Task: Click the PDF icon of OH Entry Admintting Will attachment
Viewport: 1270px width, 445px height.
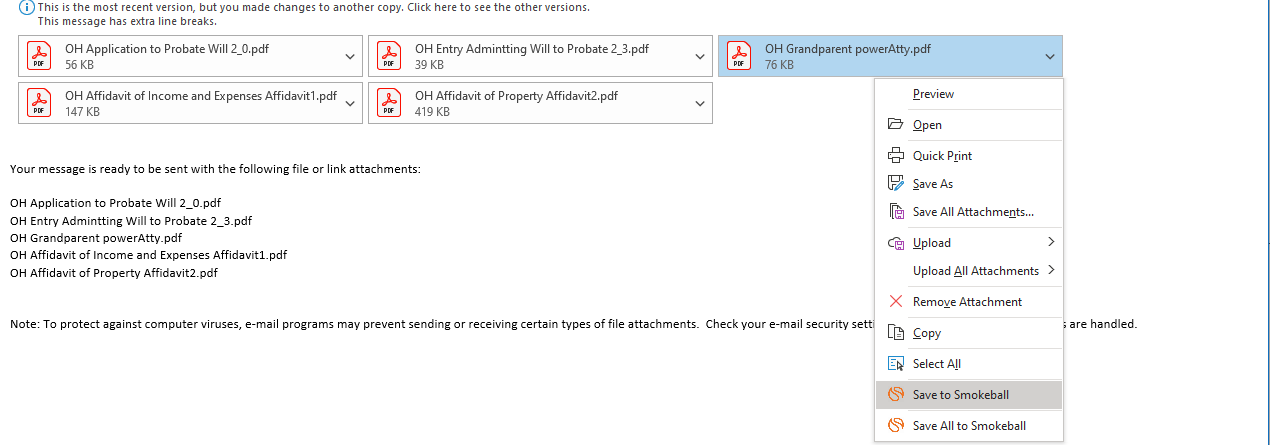Action: [389, 56]
